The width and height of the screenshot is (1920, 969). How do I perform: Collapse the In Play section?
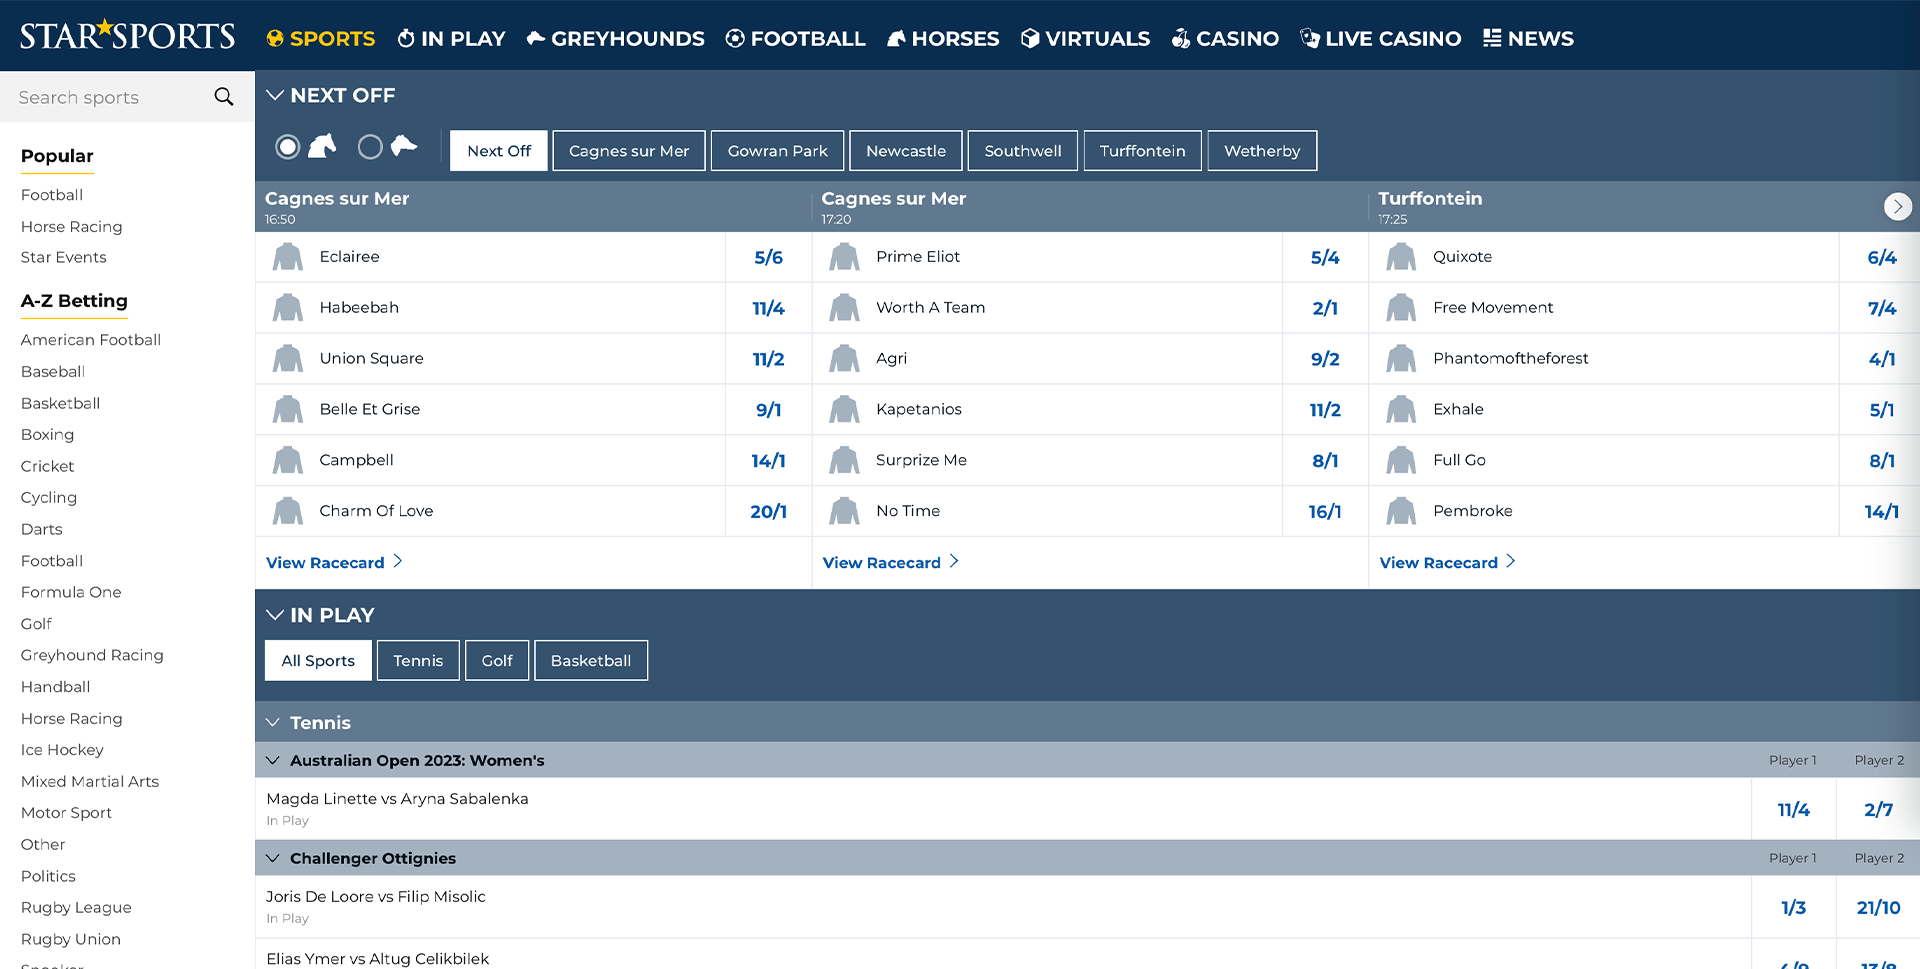pyautogui.click(x=275, y=615)
